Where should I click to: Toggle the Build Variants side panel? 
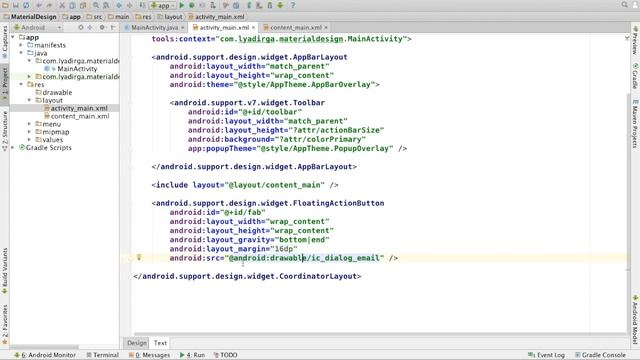point(5,271)
